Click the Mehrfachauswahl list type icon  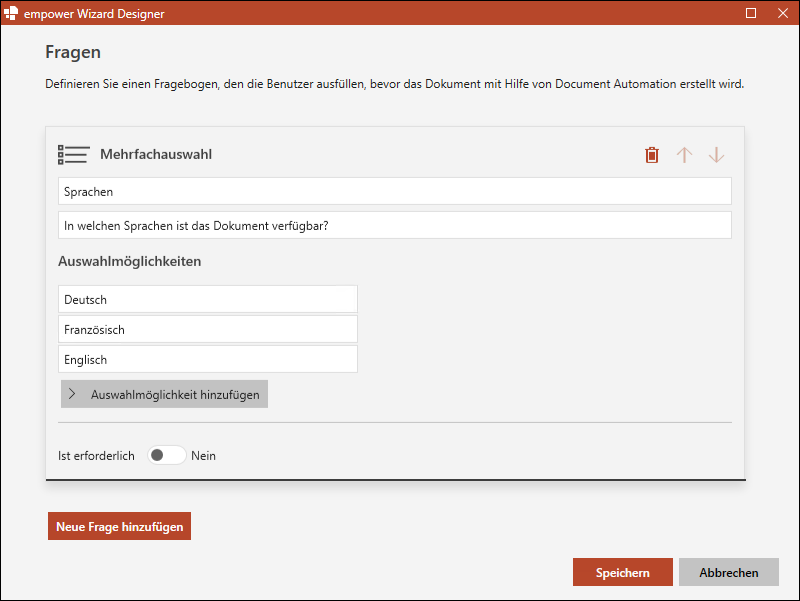point(73,155)
